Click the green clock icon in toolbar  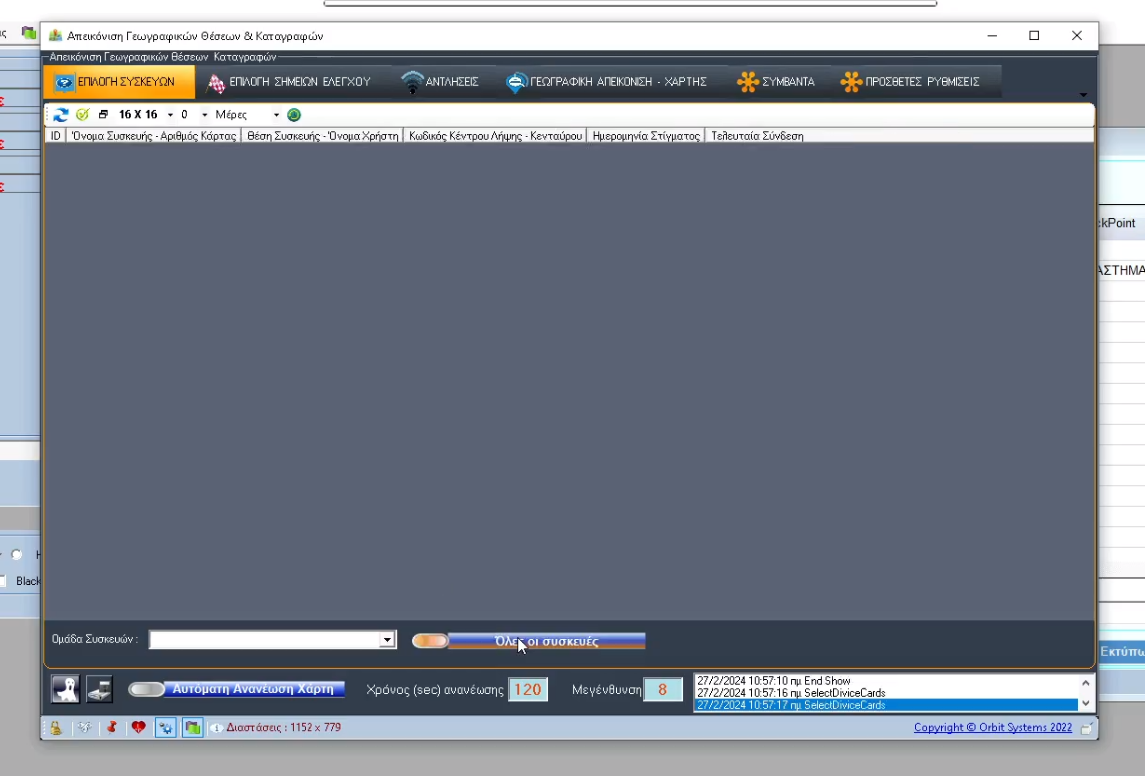(294, 115)
